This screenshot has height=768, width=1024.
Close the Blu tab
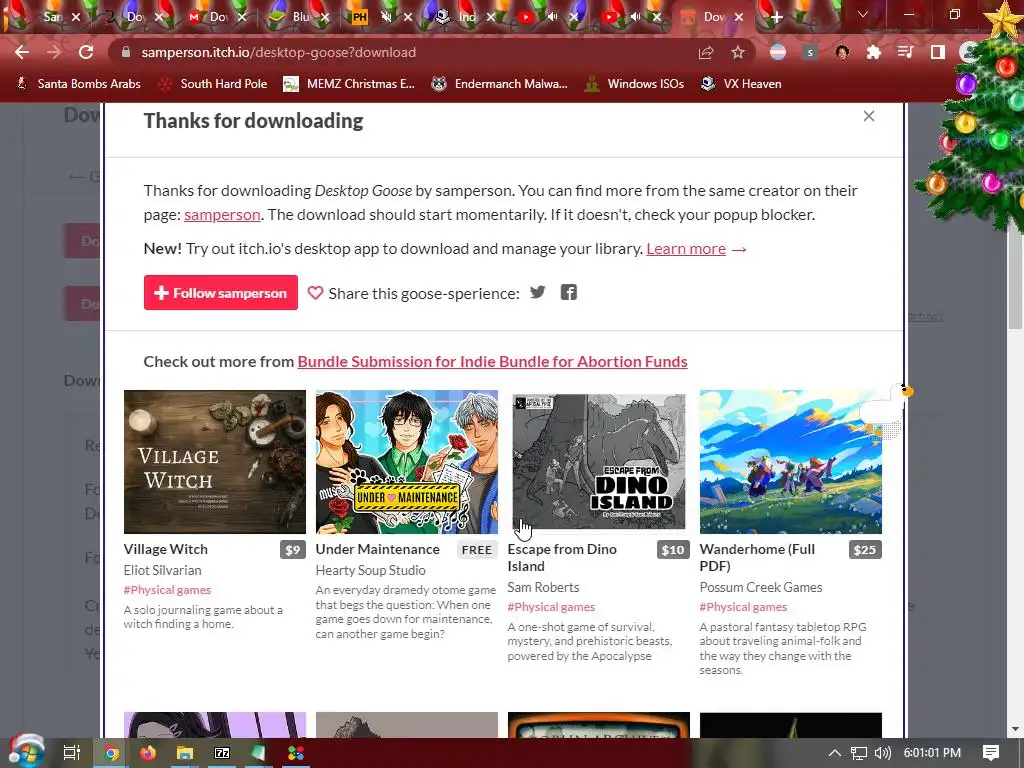(325, 17)
